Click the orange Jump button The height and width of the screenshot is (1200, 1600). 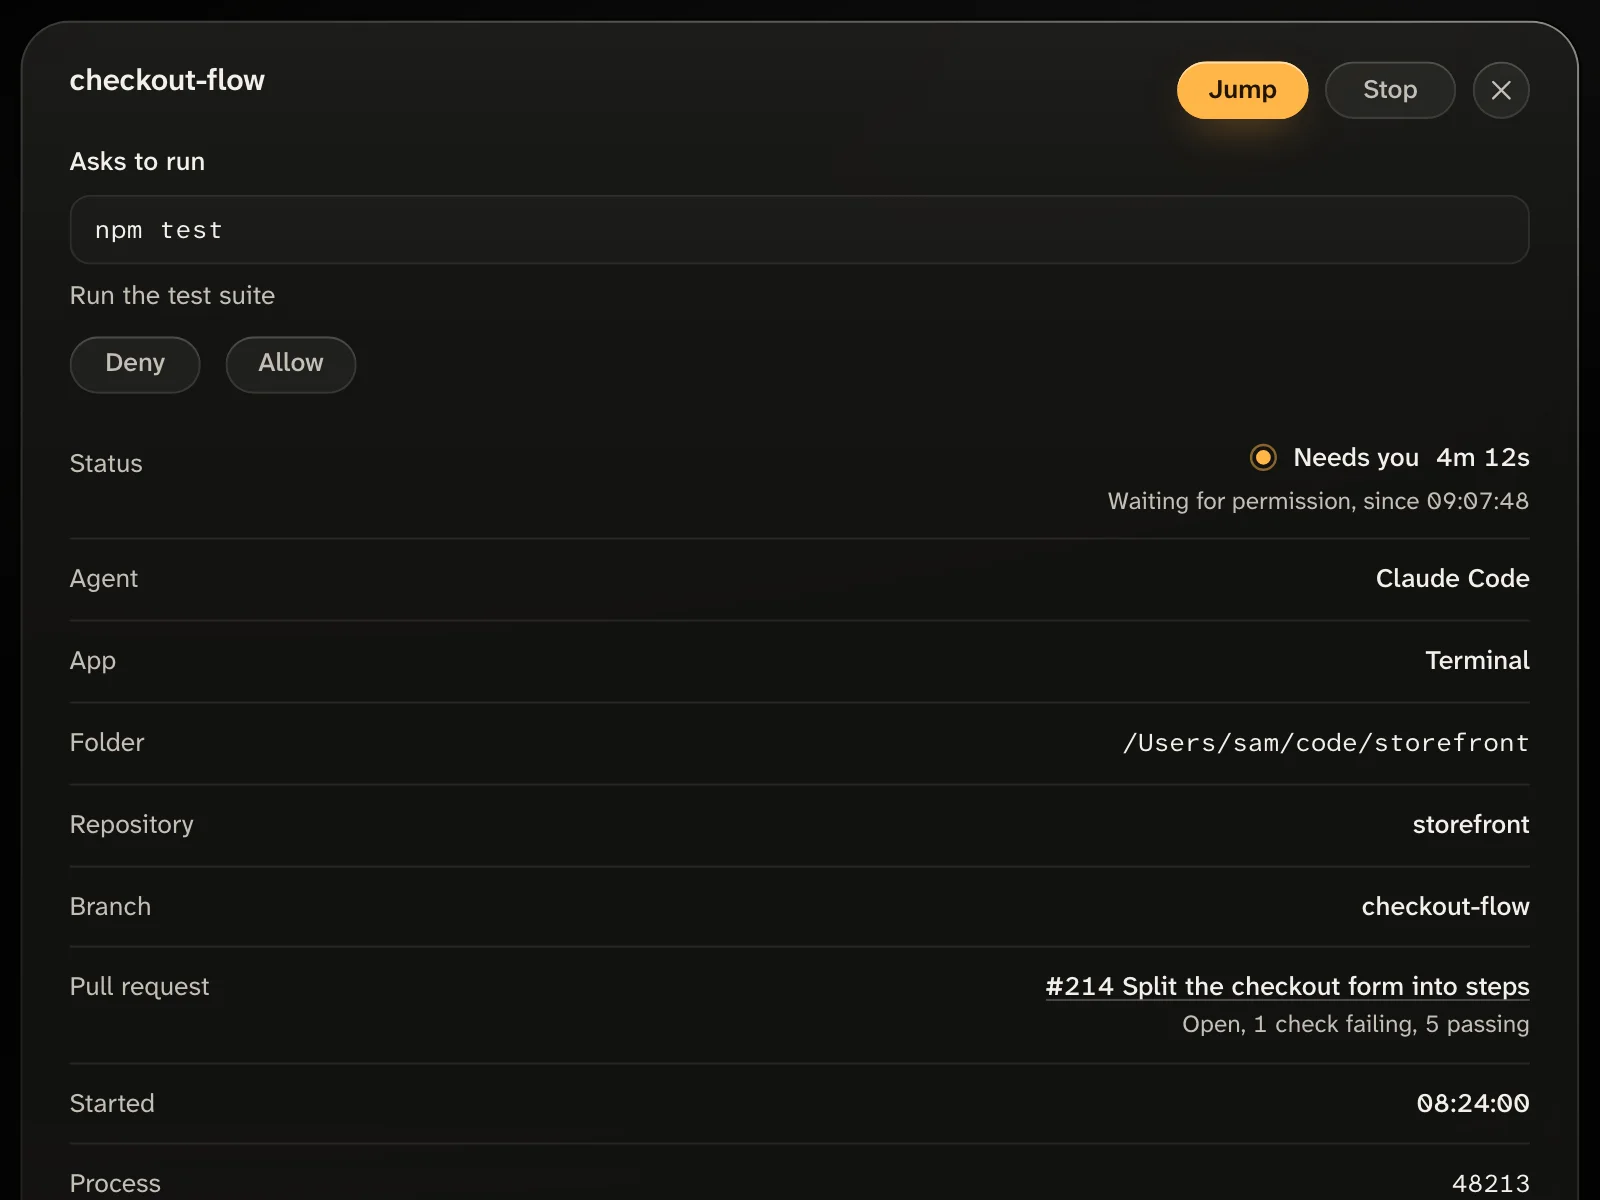[1242, 90]
